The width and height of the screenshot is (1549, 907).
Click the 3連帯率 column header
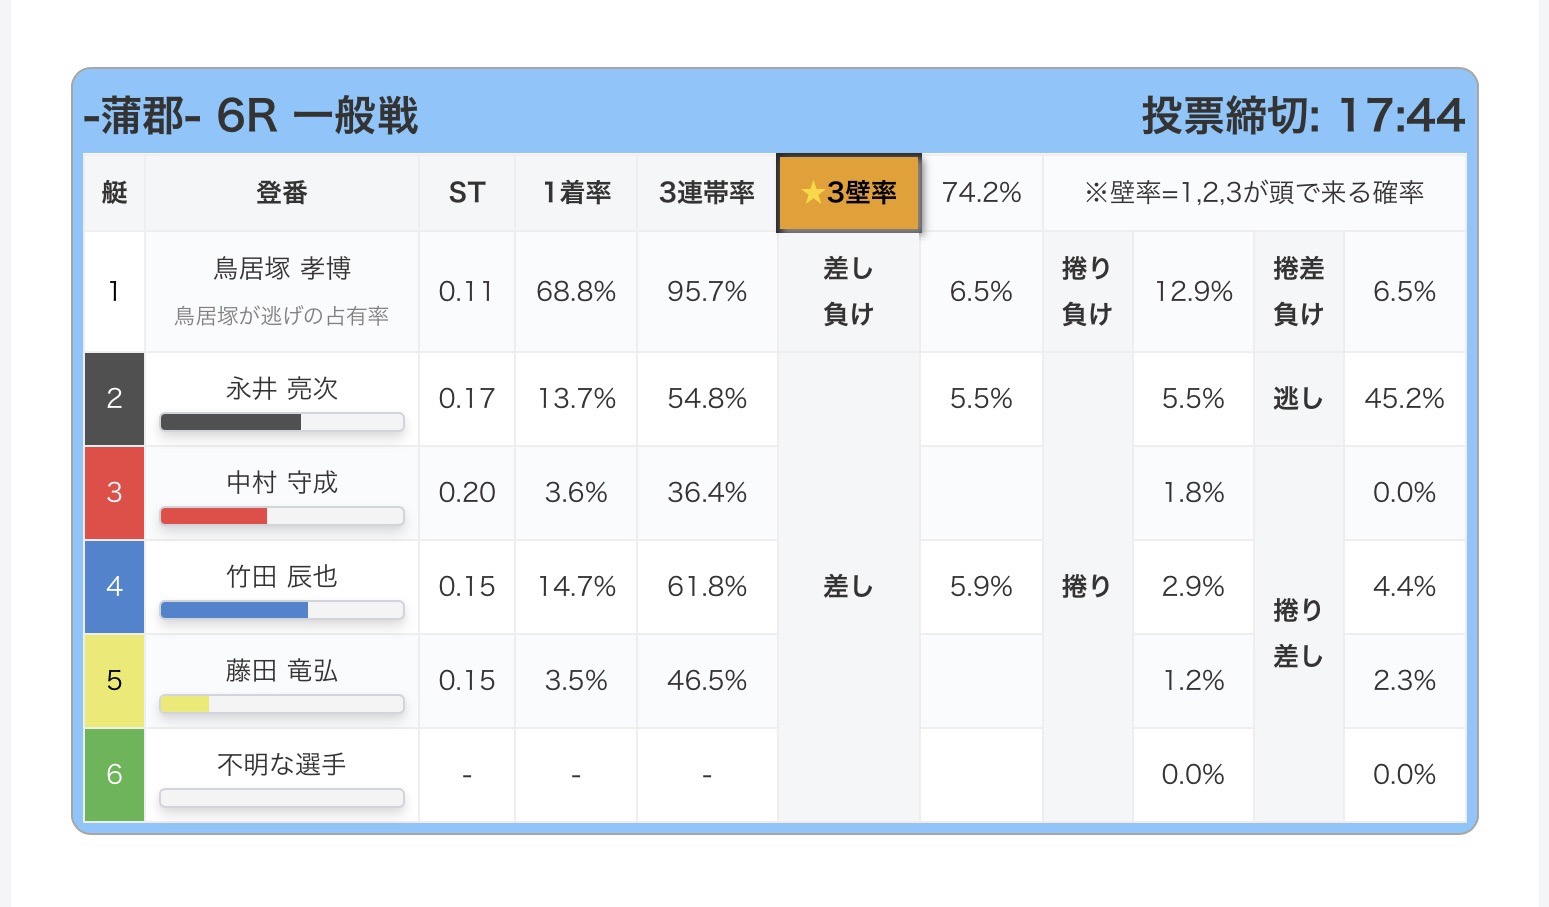707,193
